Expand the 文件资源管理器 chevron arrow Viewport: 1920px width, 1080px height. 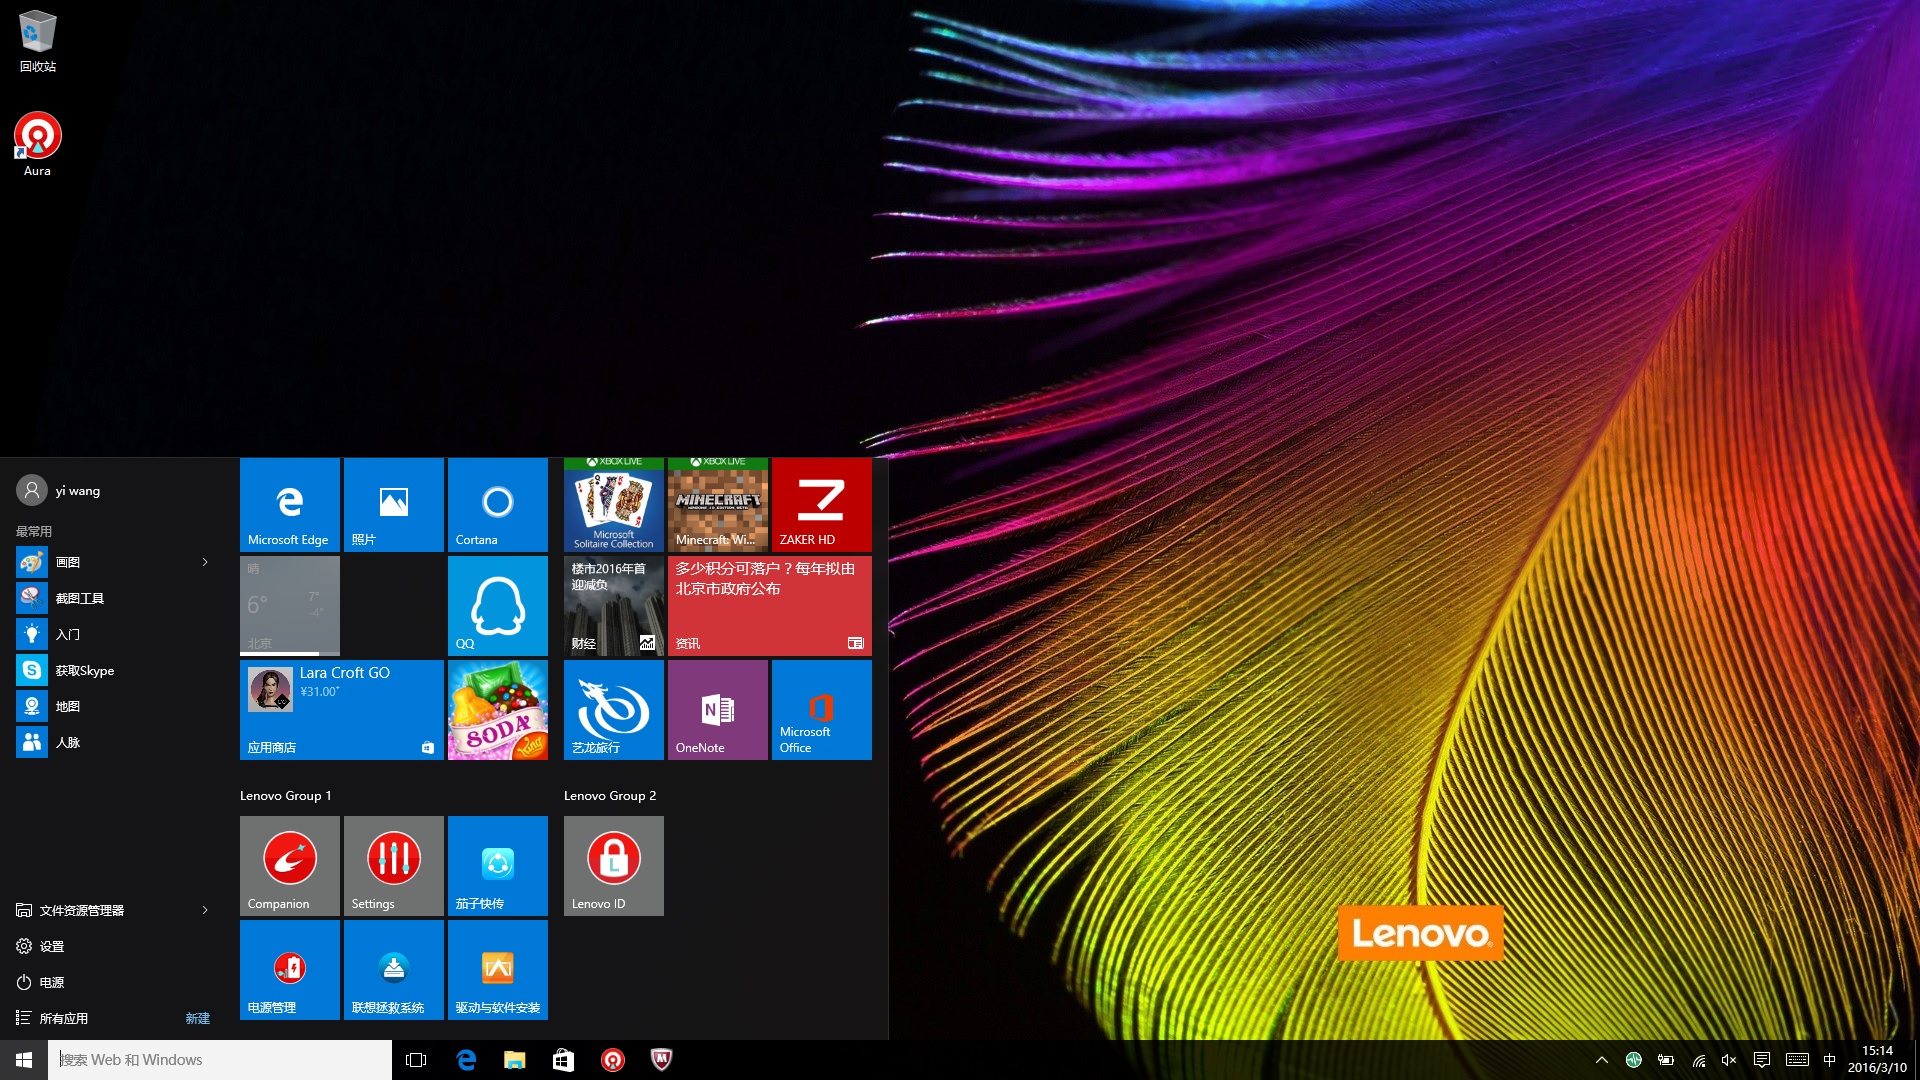coord(206,910)
